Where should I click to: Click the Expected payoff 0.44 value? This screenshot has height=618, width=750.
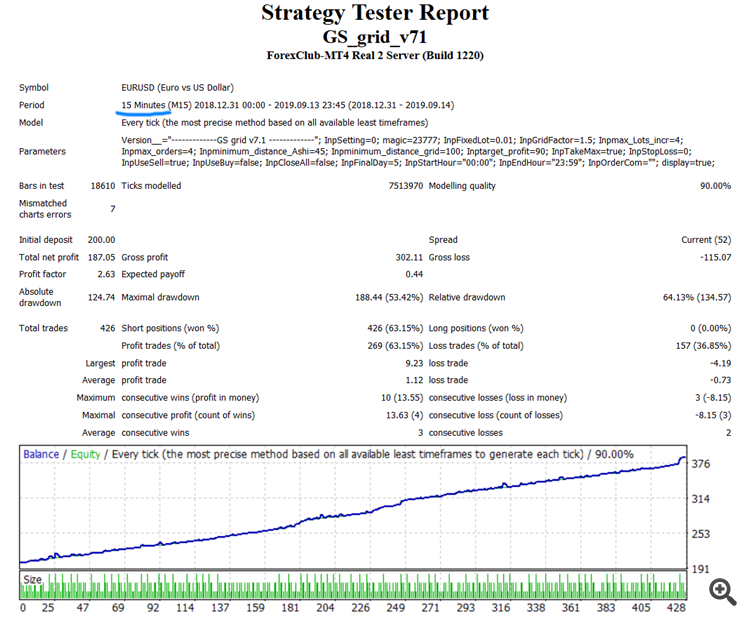(414, 274)
